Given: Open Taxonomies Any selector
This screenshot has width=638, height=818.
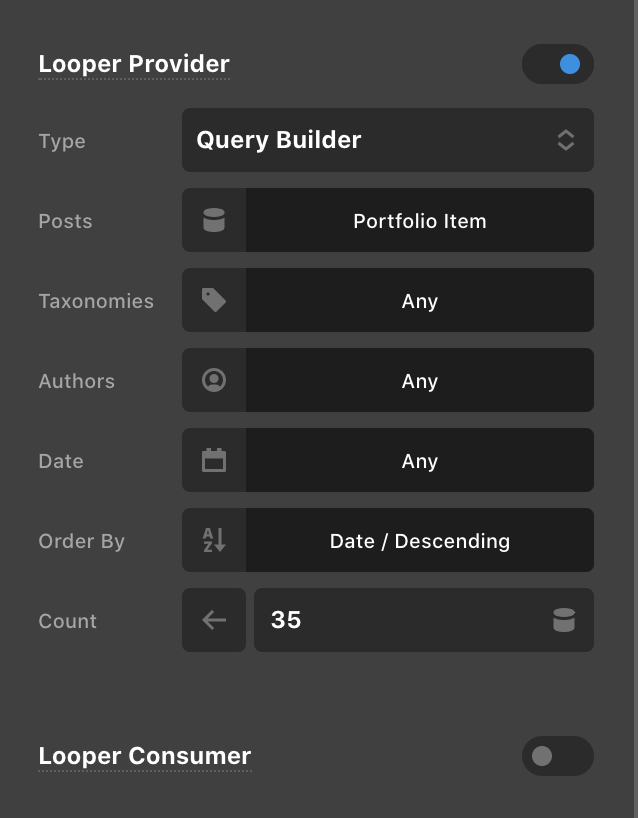Looking at the screenshot, I should (420, 300).
